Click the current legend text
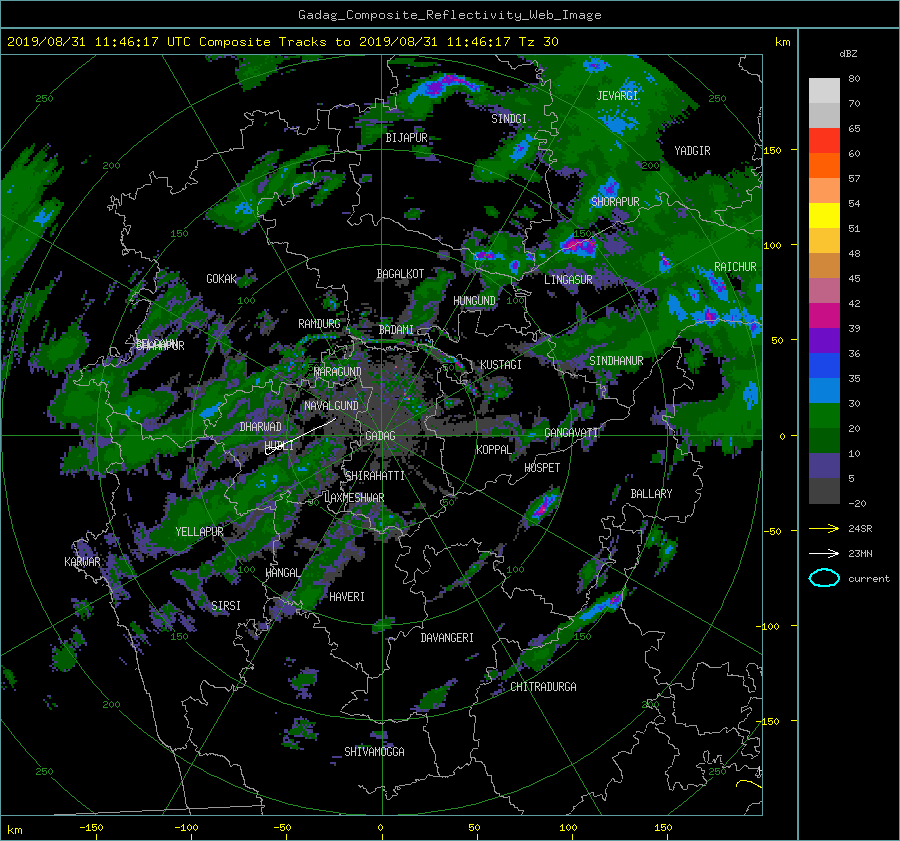The height and width of the screenshot is (841, 900). click(x=868, y=579)
